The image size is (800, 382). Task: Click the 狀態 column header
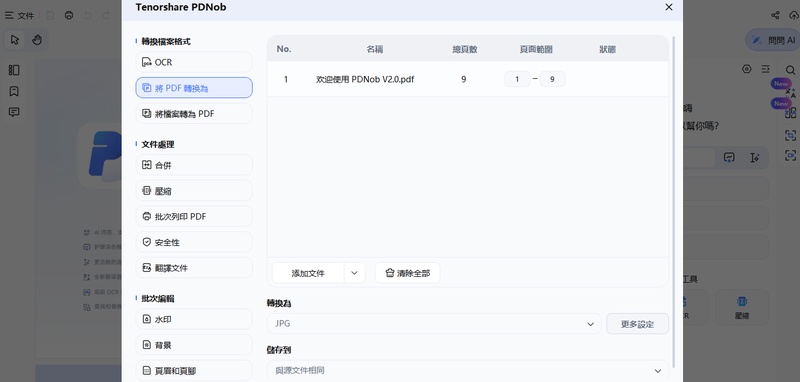coord(608,49)
